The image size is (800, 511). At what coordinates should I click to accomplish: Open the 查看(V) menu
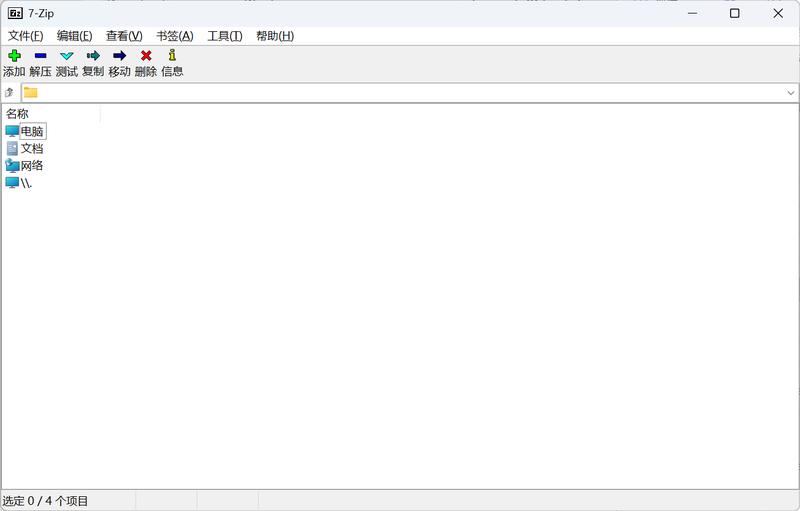(124, 36)
